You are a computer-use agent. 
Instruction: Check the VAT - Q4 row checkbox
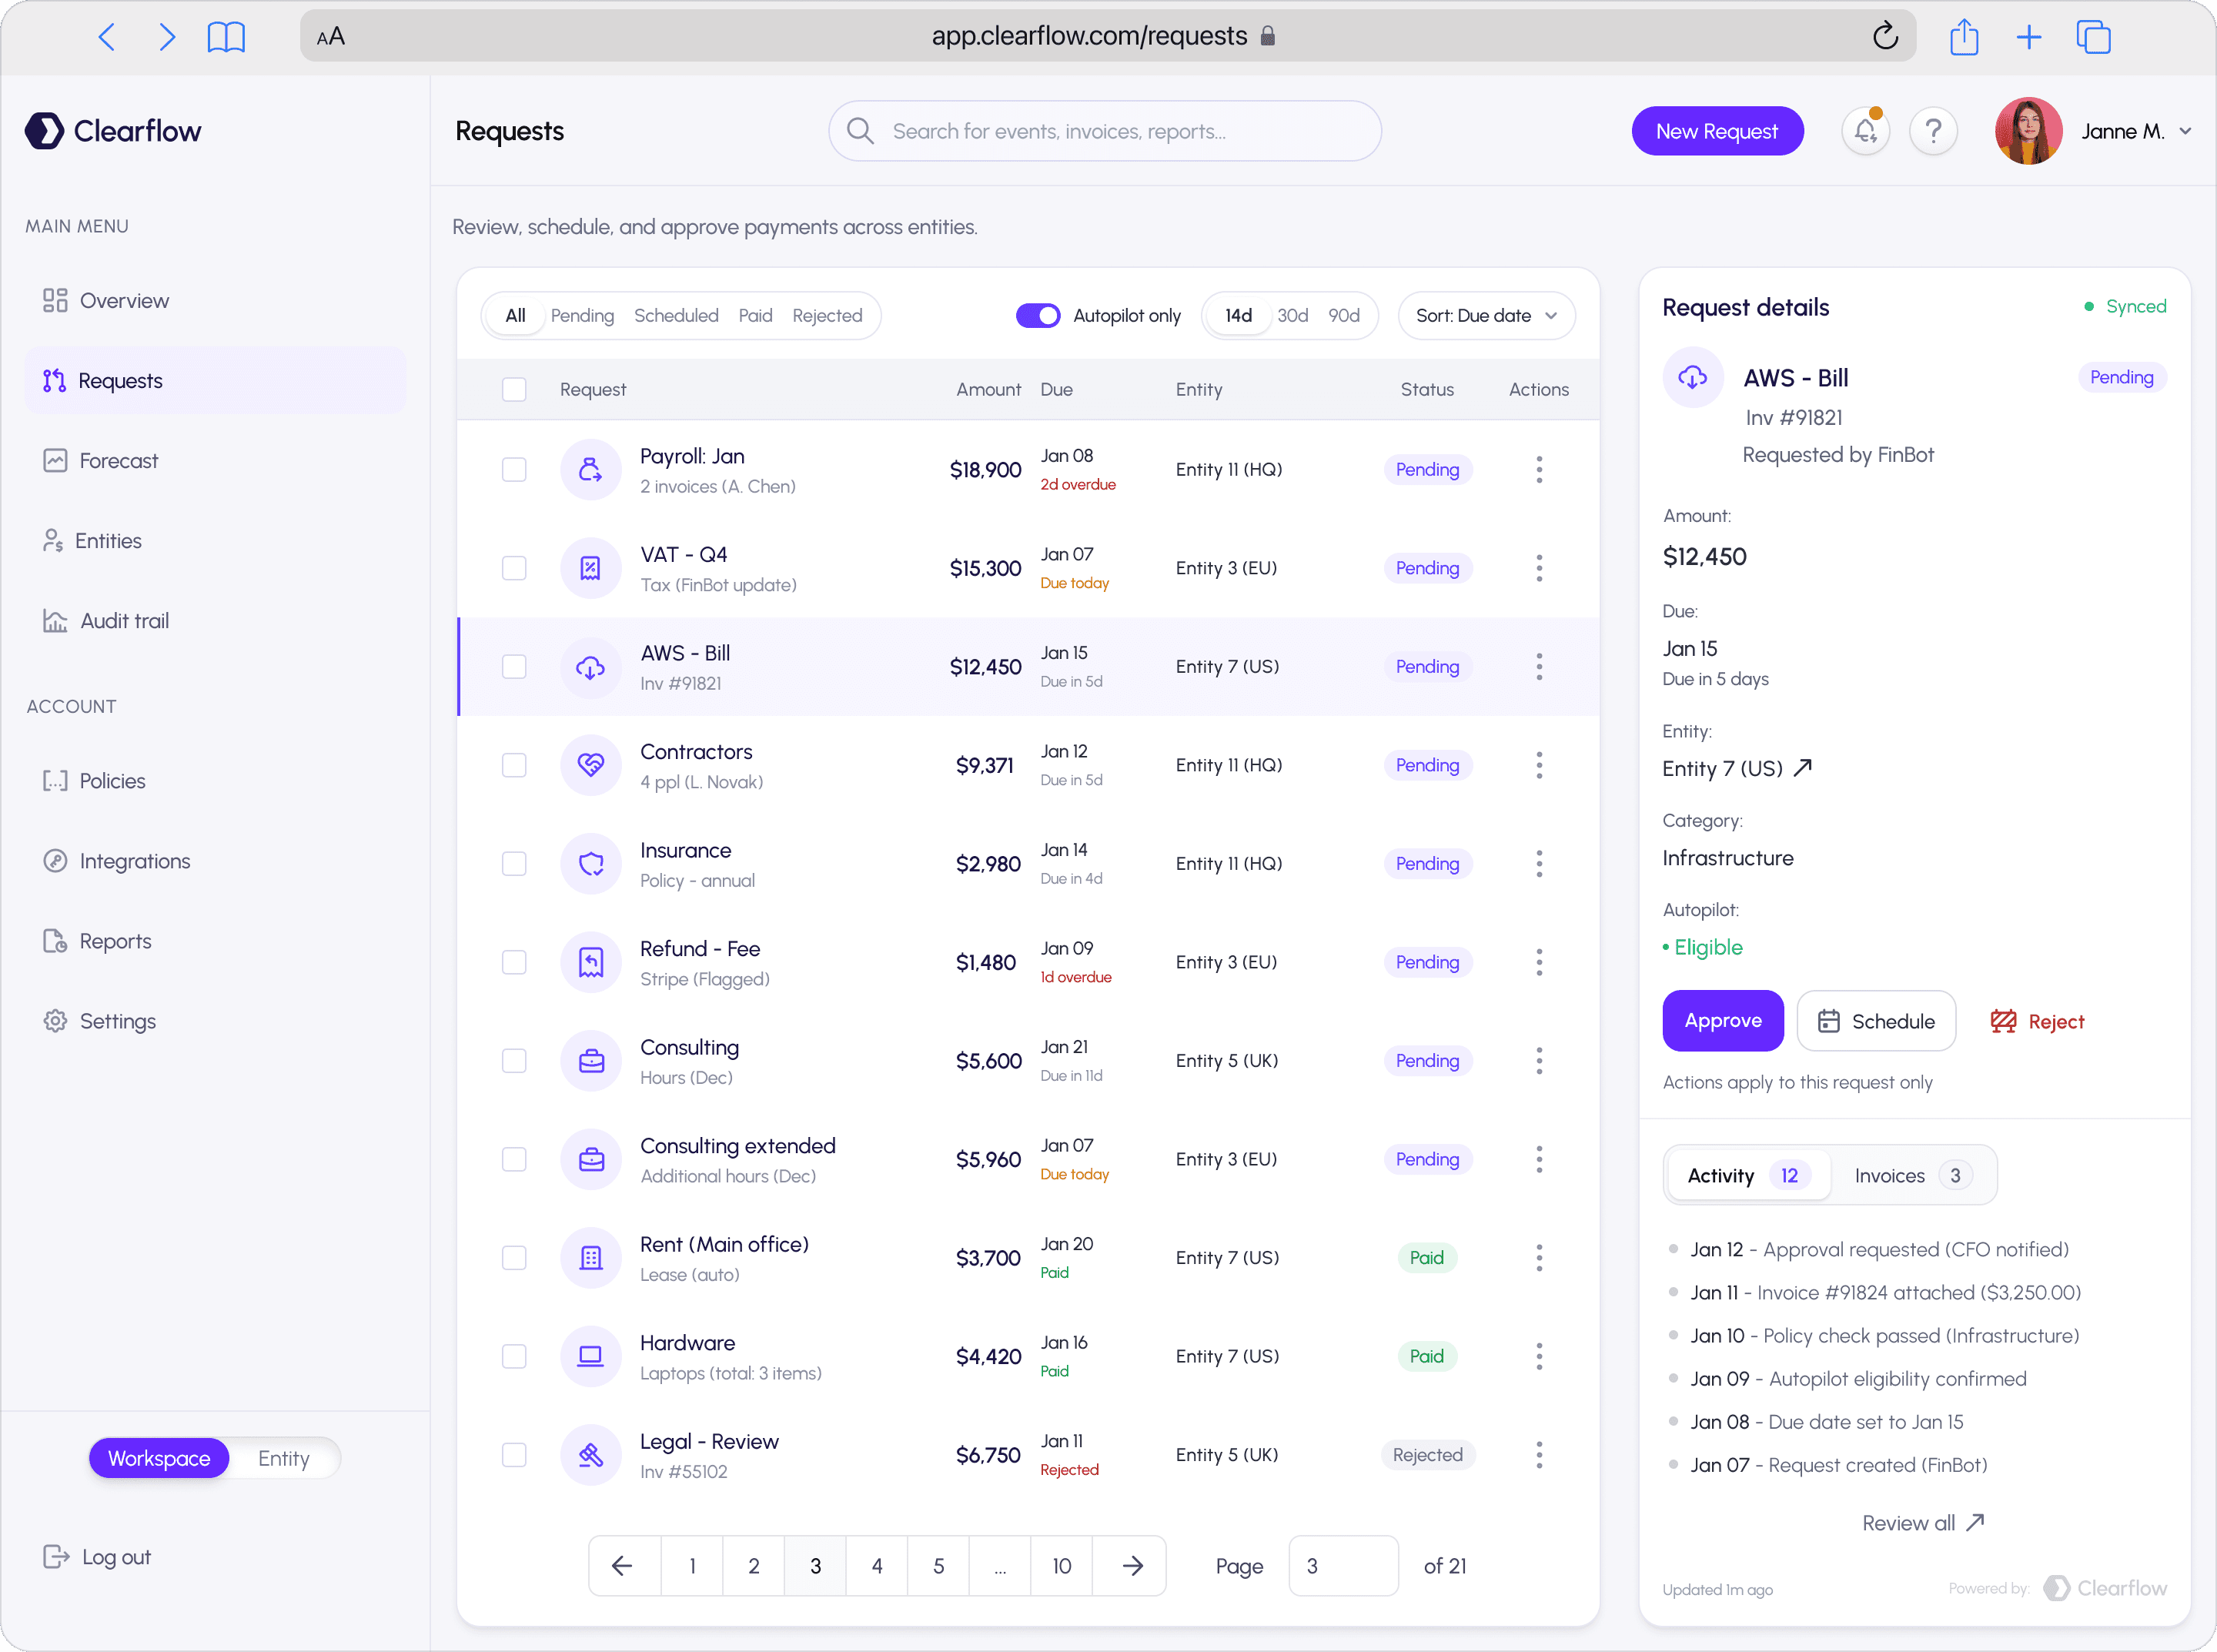(x=514, y=568)
